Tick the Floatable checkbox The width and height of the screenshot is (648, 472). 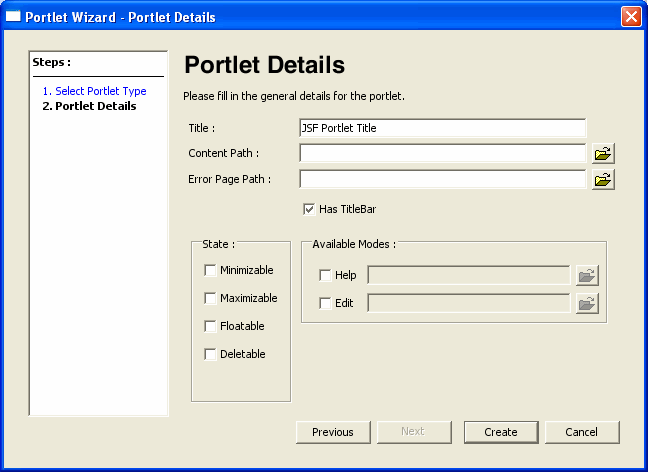210,326
